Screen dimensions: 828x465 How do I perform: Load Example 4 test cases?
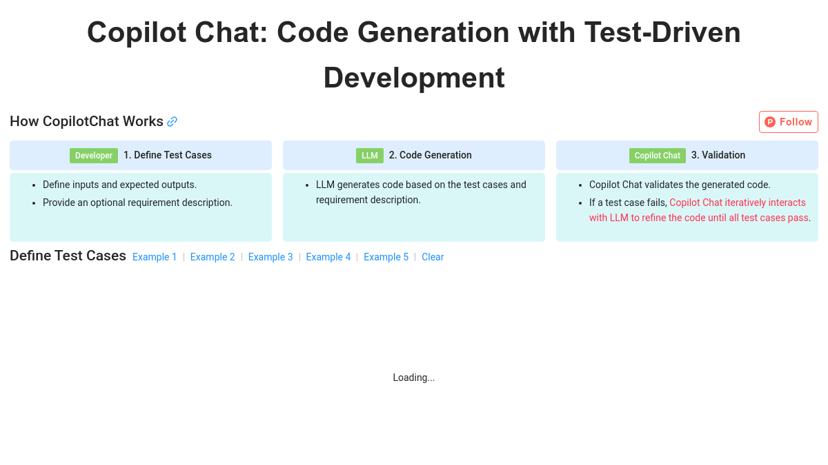328,257
